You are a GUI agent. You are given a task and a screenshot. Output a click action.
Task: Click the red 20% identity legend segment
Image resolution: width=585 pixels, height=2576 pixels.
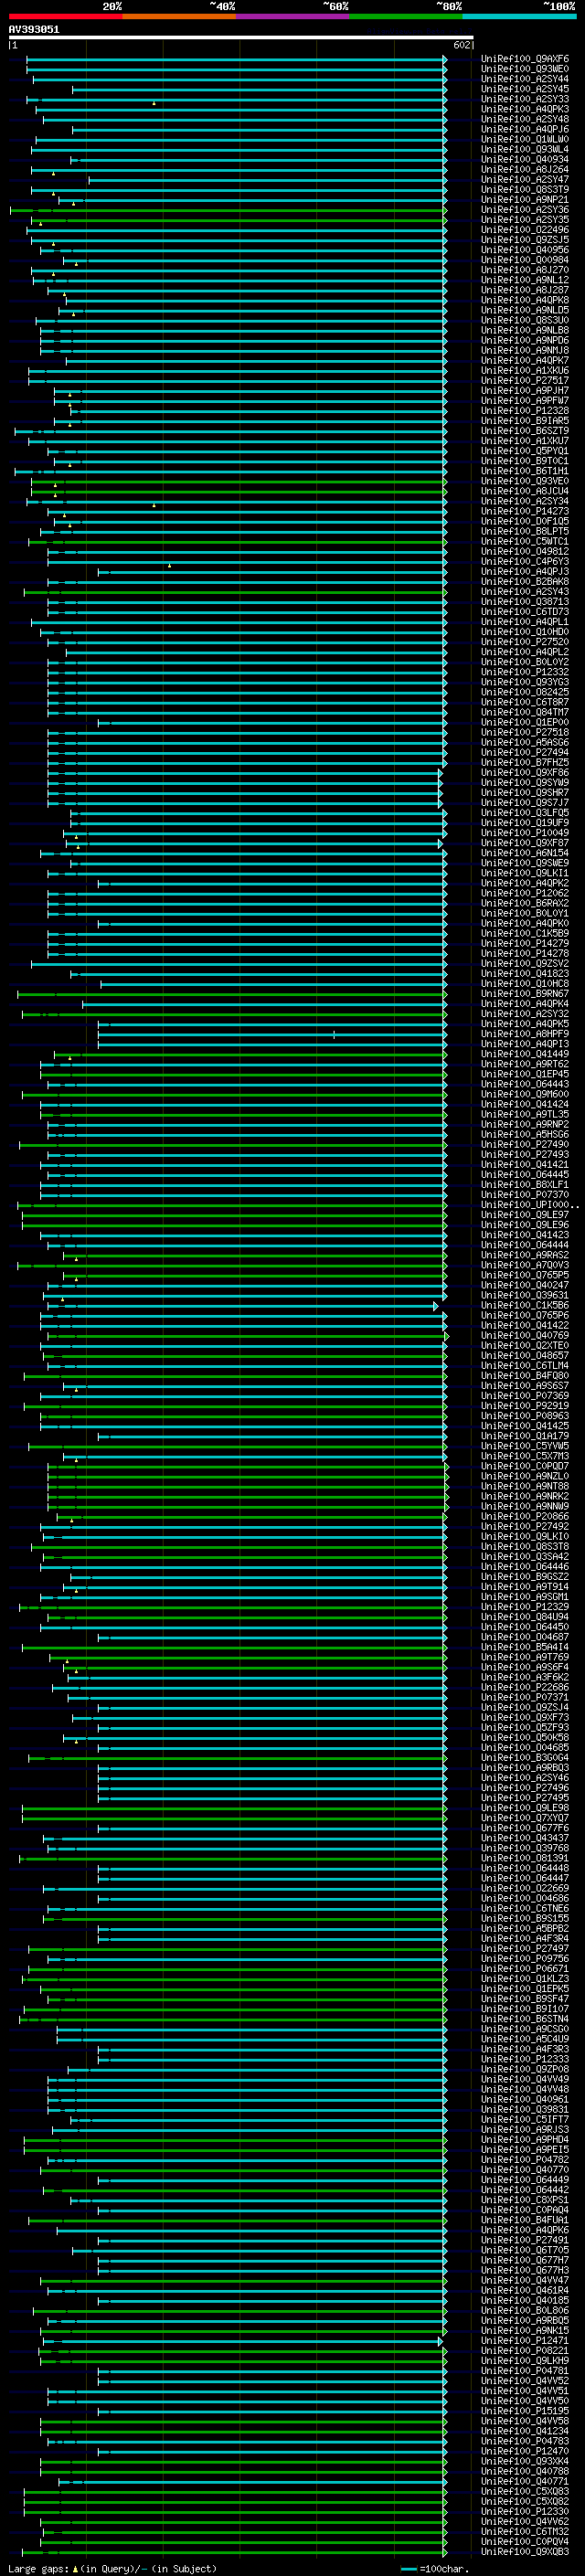click(x=65, y=16)
